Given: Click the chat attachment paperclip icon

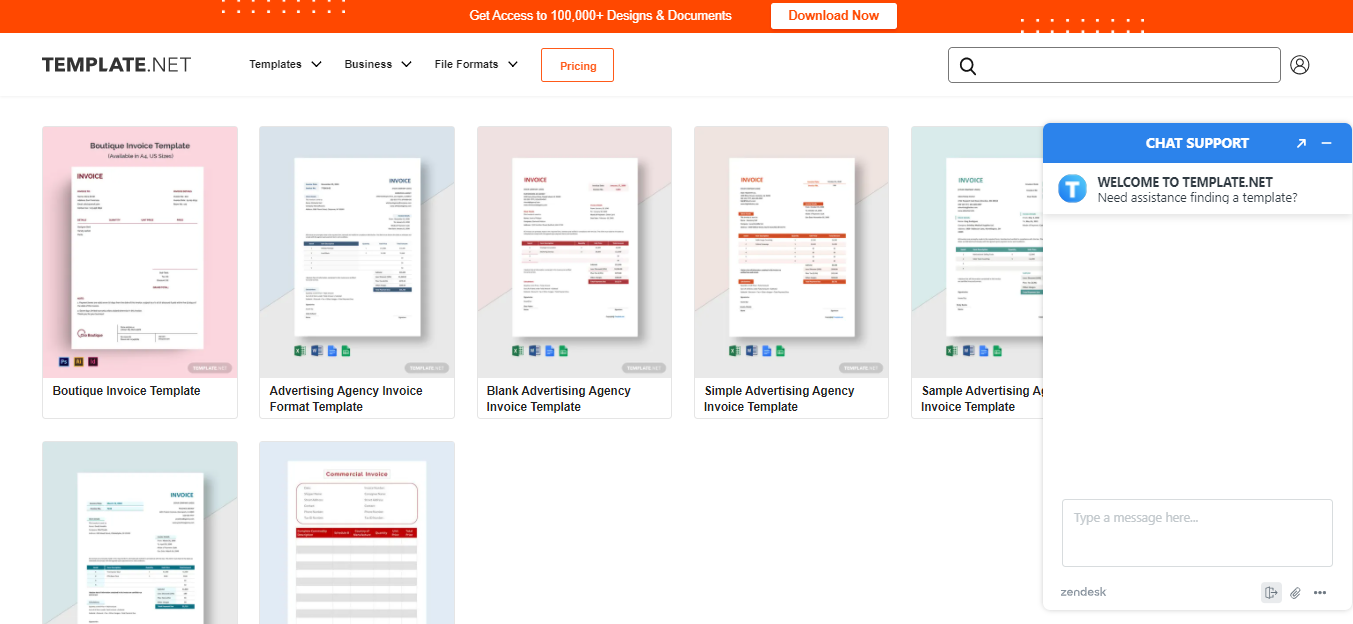Looking at the screenshot, I should (x=1295, y=593).
